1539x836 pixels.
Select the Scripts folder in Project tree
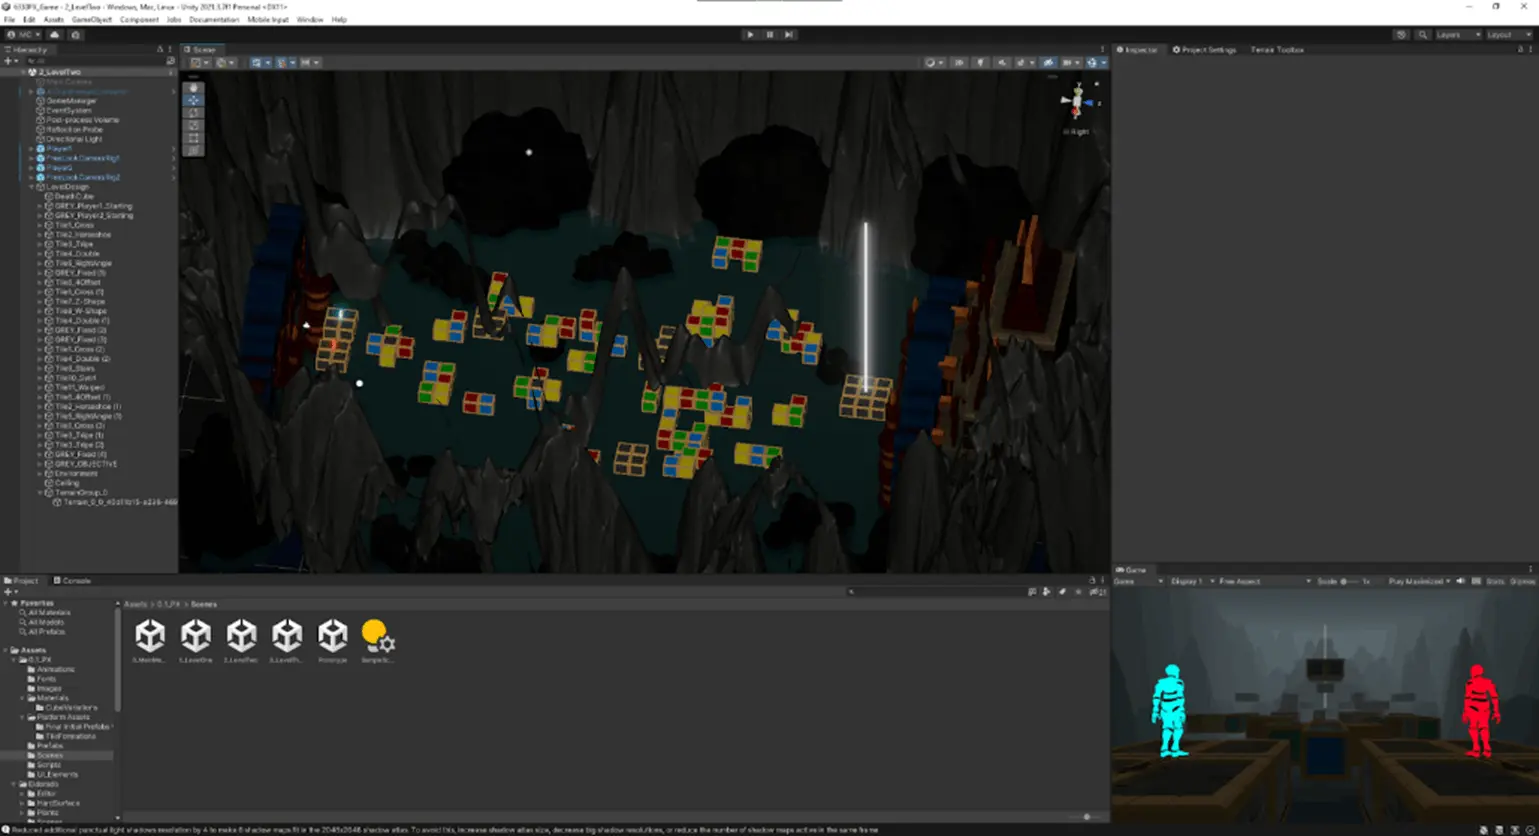click(48, 765)
